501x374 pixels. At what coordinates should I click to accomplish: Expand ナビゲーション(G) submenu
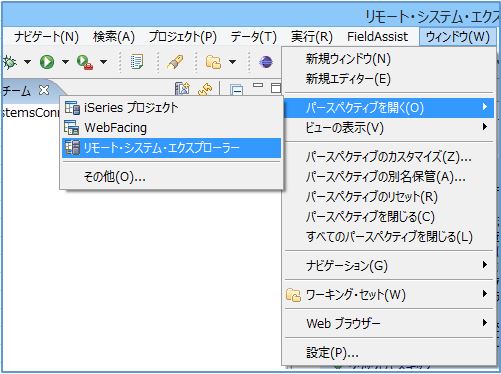389,266
